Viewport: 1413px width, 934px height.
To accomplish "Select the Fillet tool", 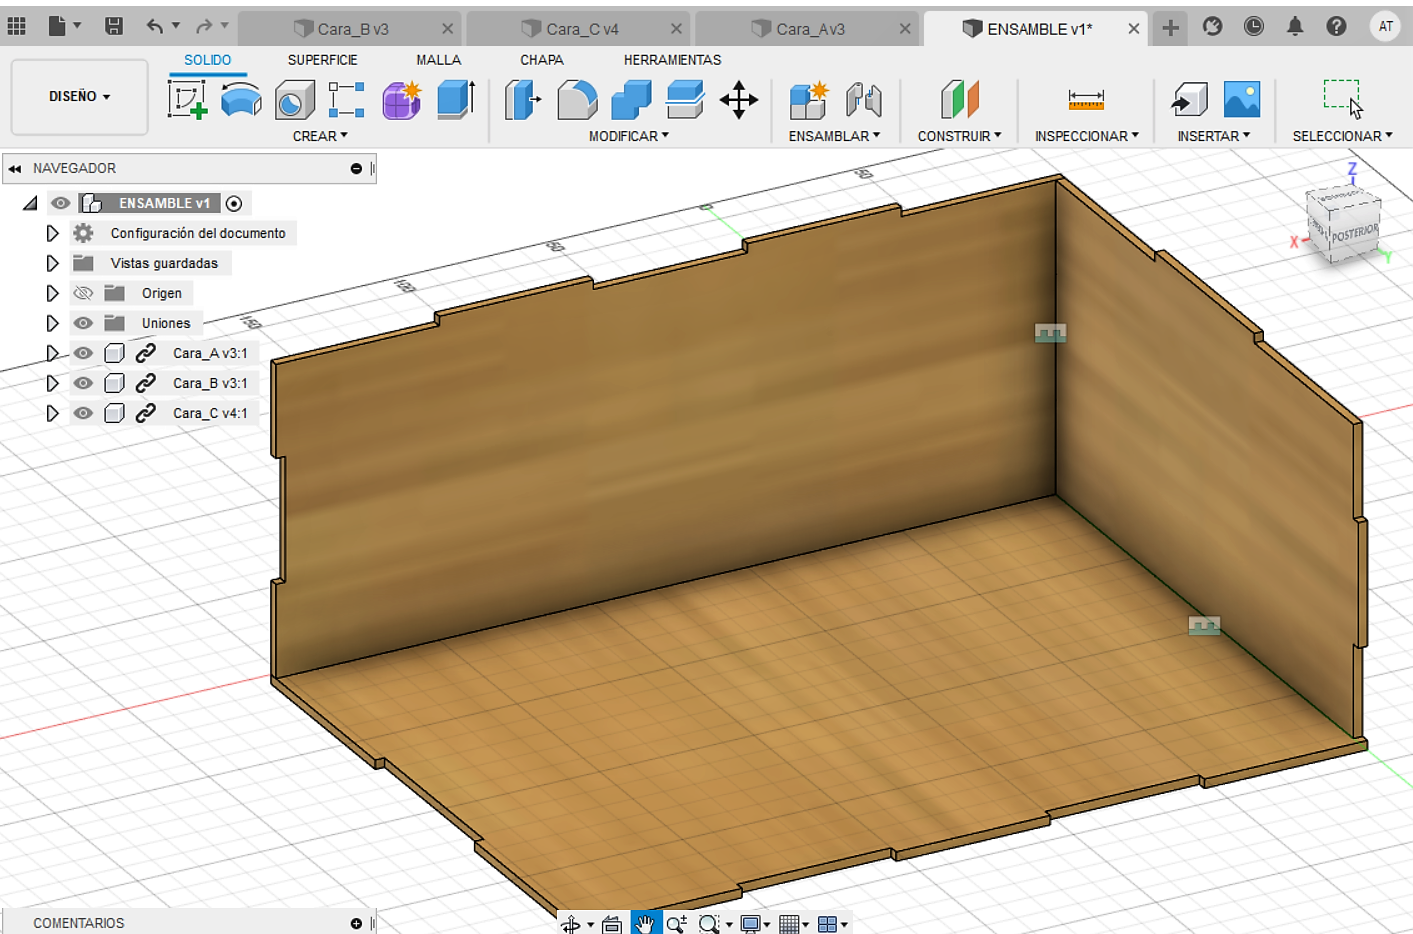I will click(x=577, y=100).
